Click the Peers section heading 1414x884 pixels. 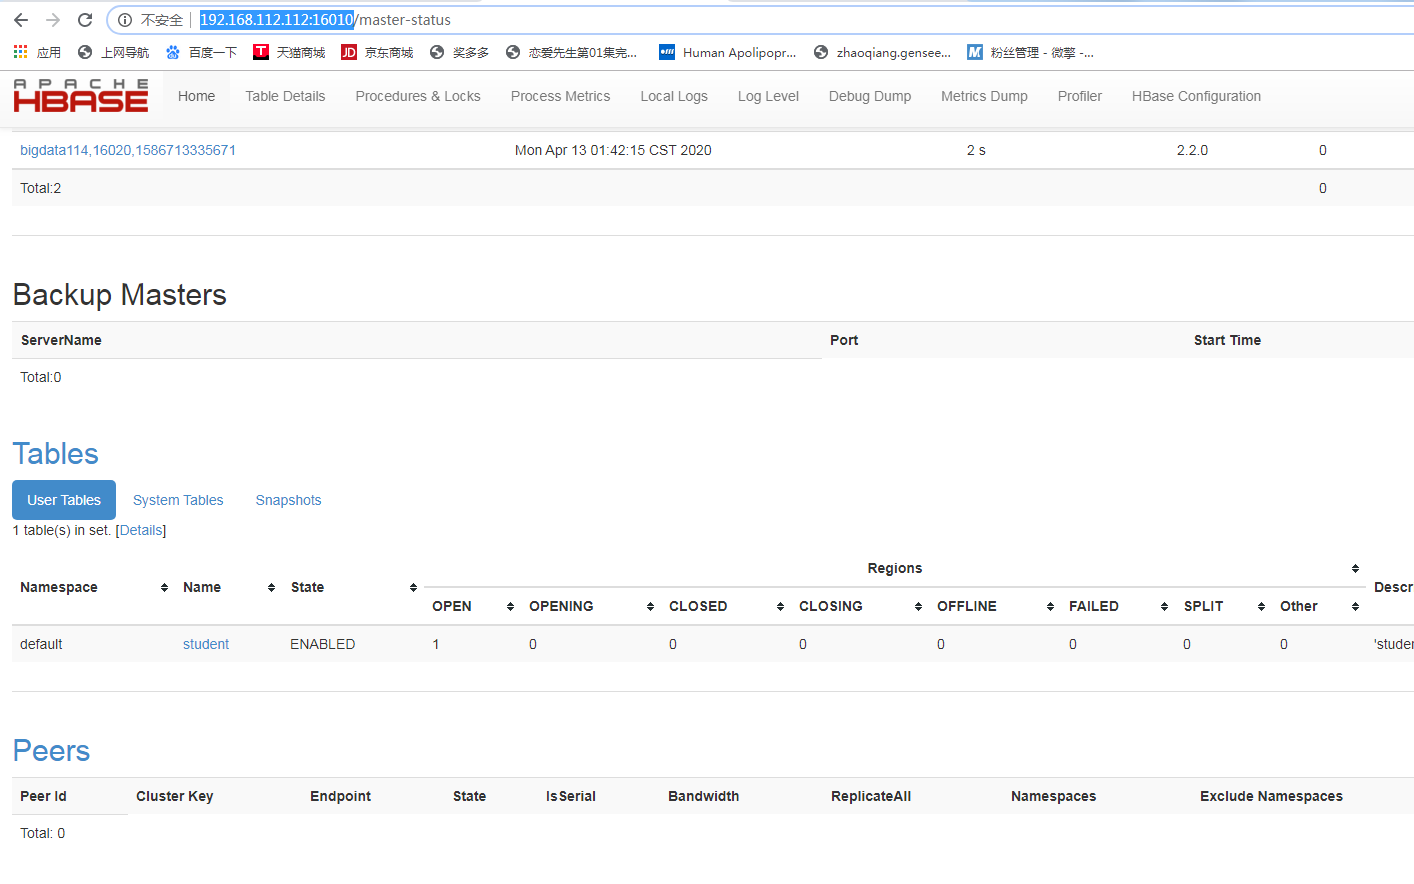point(52,751)
